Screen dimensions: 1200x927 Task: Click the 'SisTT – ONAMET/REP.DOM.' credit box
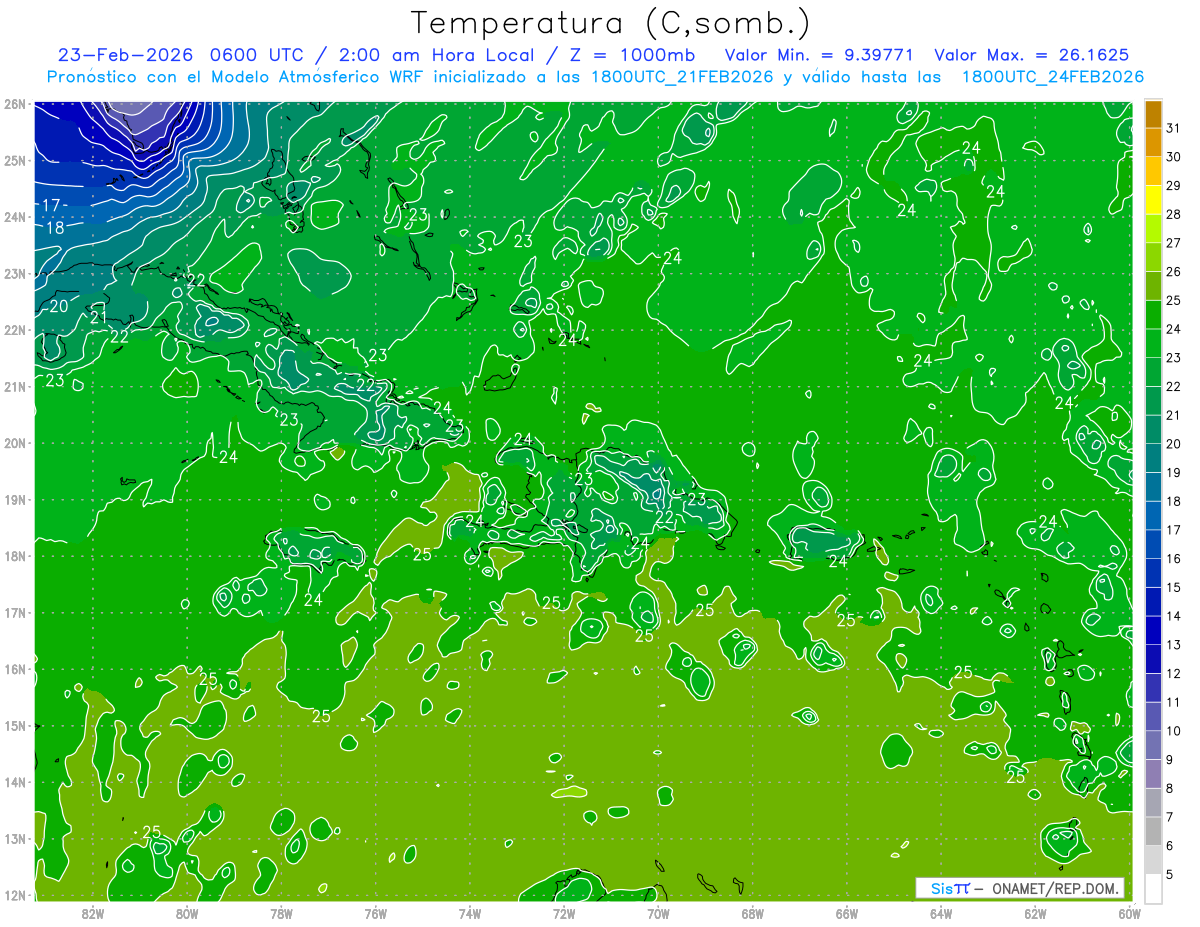pos(1020,888)
